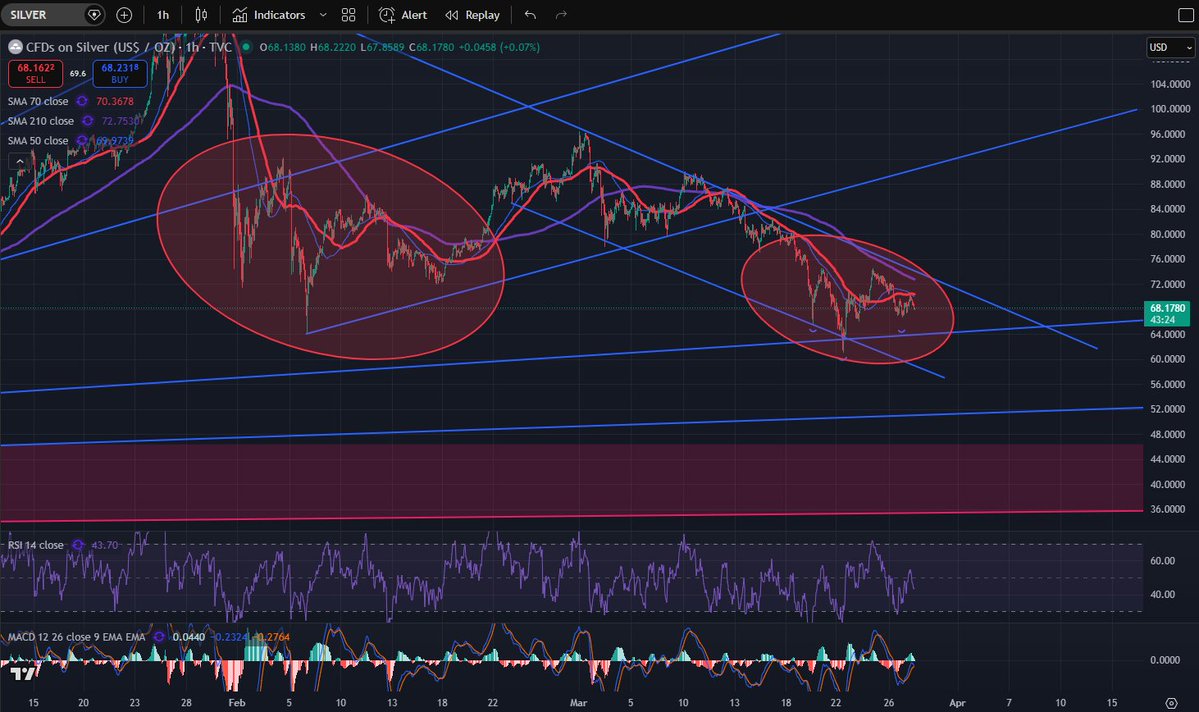Expand the chevron next to Indicators

coord(323,15)
